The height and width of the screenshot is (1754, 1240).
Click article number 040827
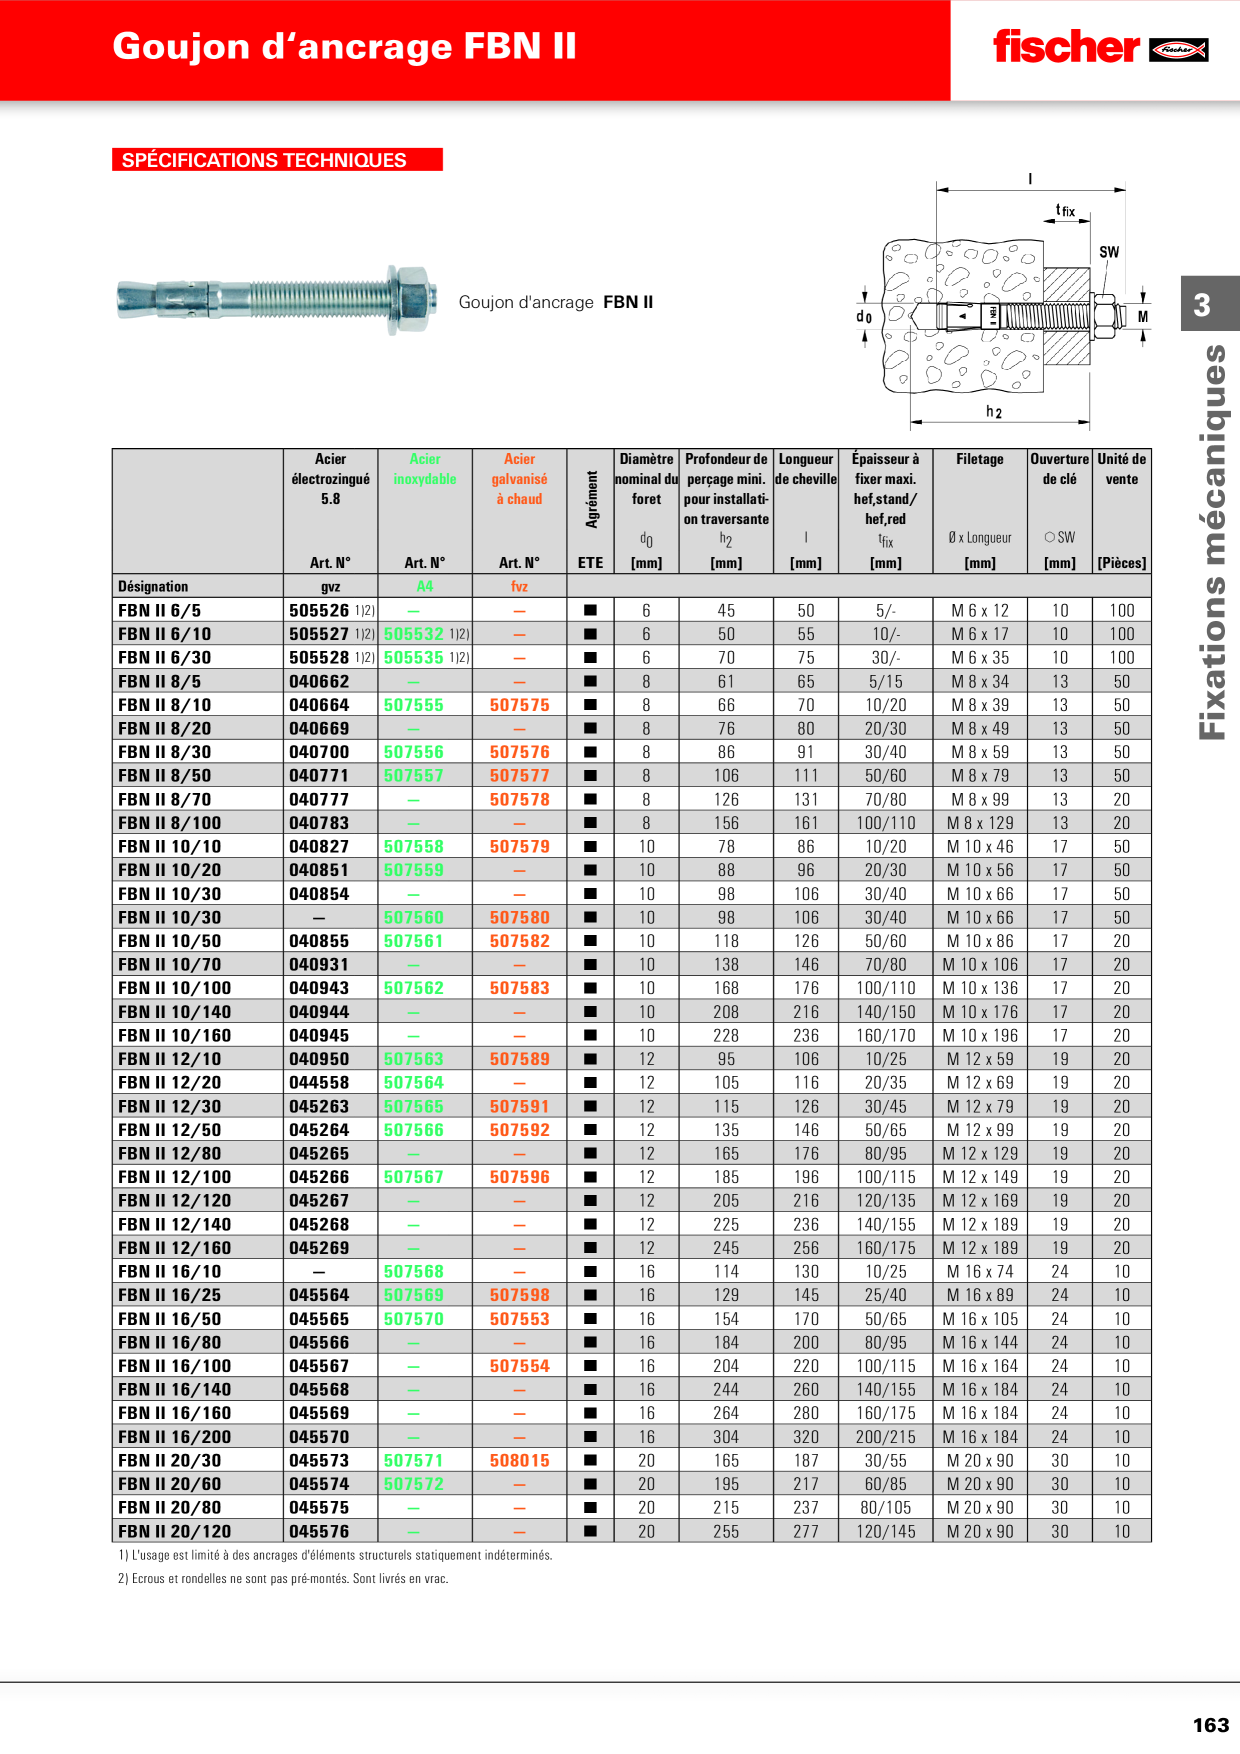pyautogui.click(x=319, y=846)
